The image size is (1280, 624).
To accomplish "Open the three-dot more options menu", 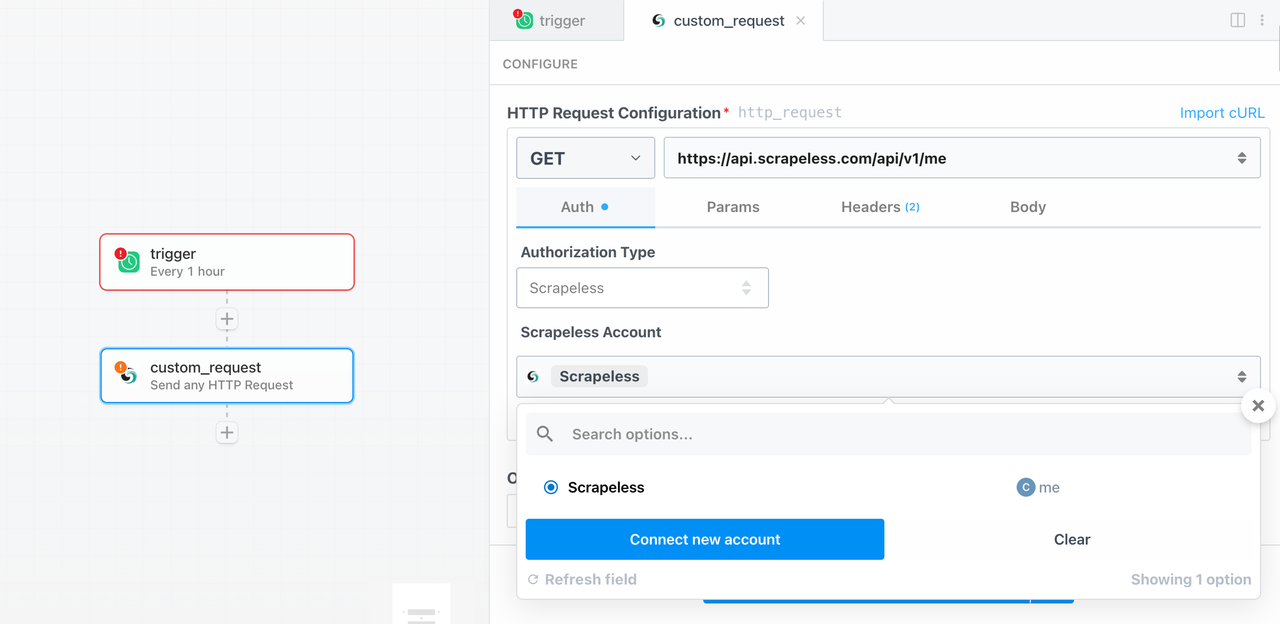I will (1262, 20).
